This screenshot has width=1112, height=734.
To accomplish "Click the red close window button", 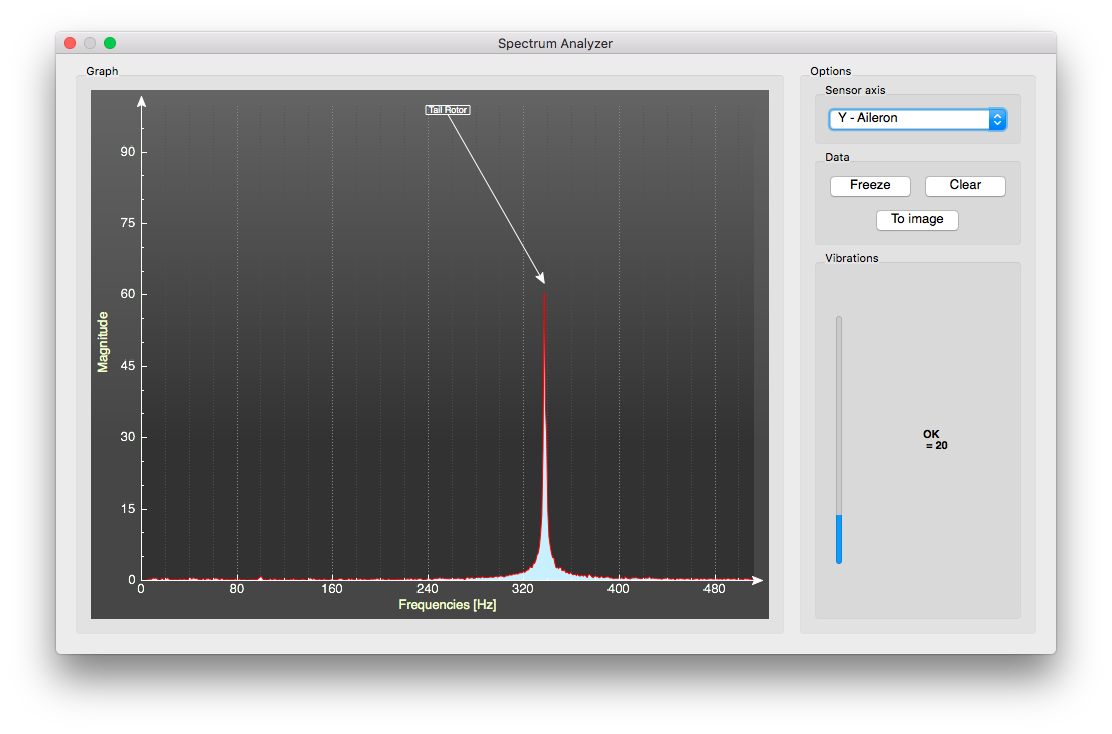I will [x=70, y=43].
